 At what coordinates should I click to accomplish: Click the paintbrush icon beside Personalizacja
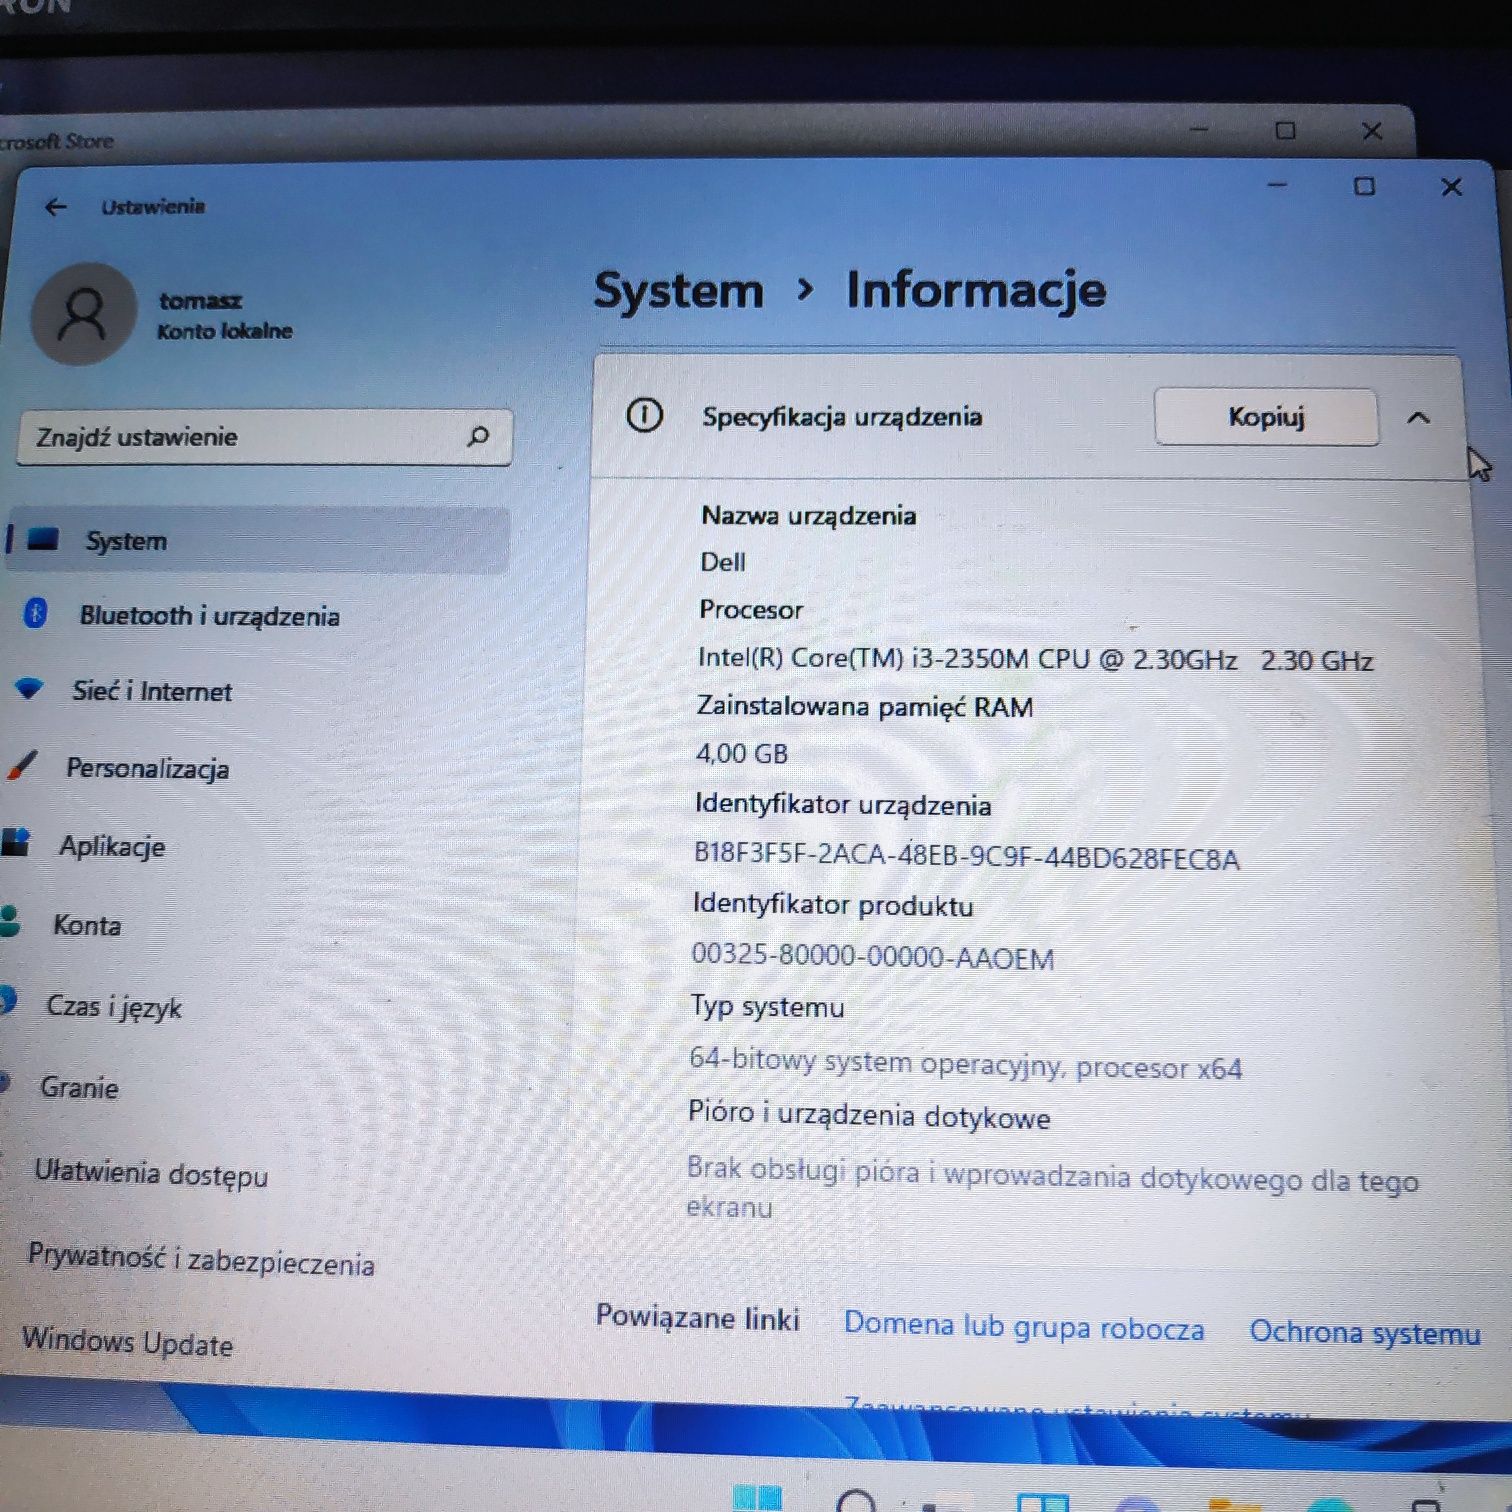click(x=22, y=766)
